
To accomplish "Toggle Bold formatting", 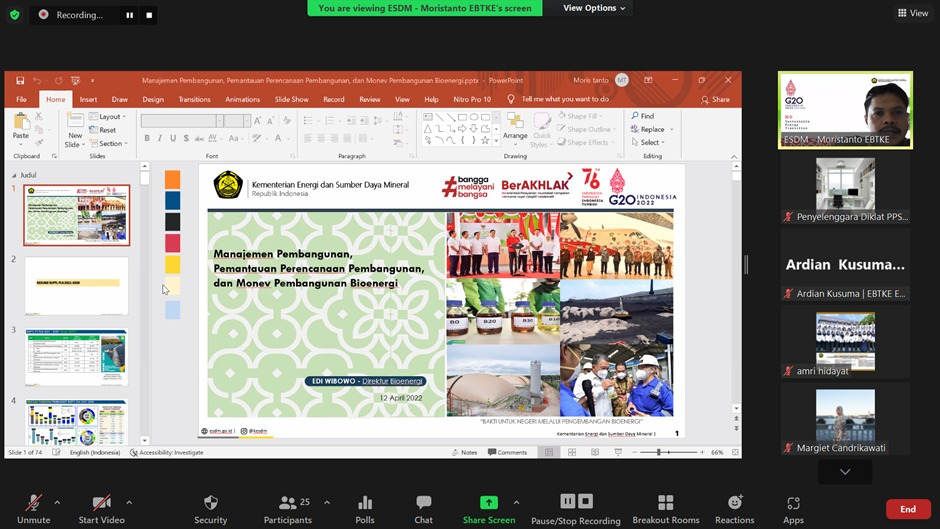I will 147,139.
